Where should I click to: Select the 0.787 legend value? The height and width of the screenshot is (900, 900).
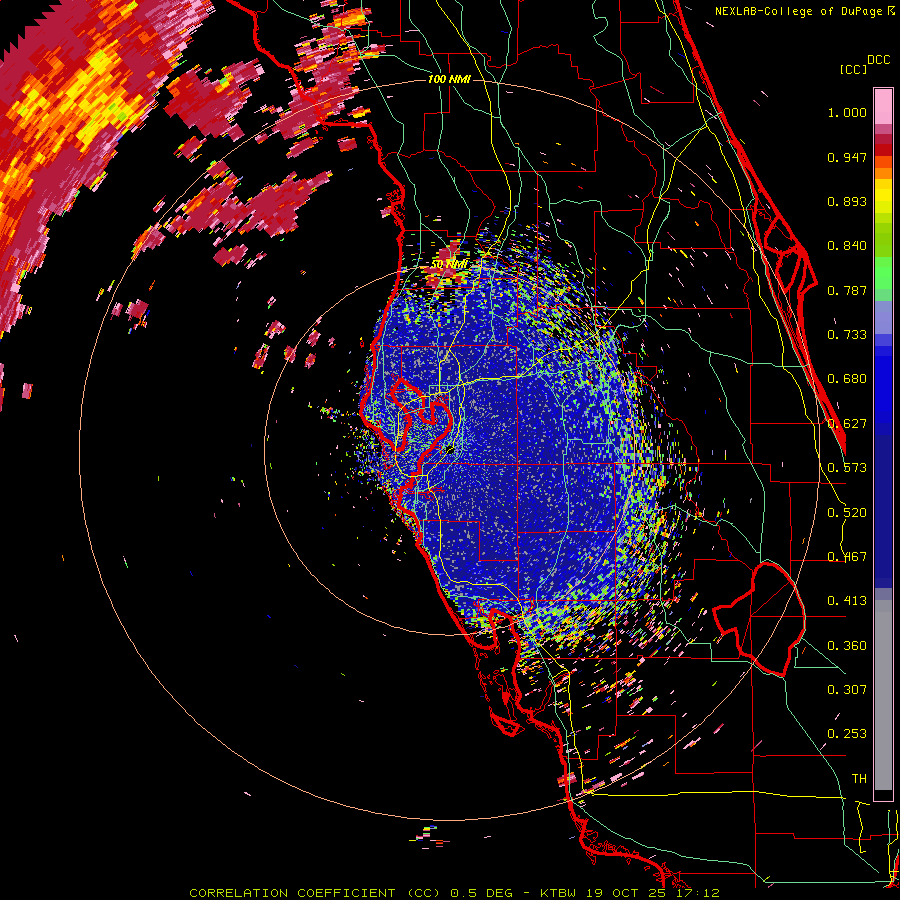tap(847, 290)
